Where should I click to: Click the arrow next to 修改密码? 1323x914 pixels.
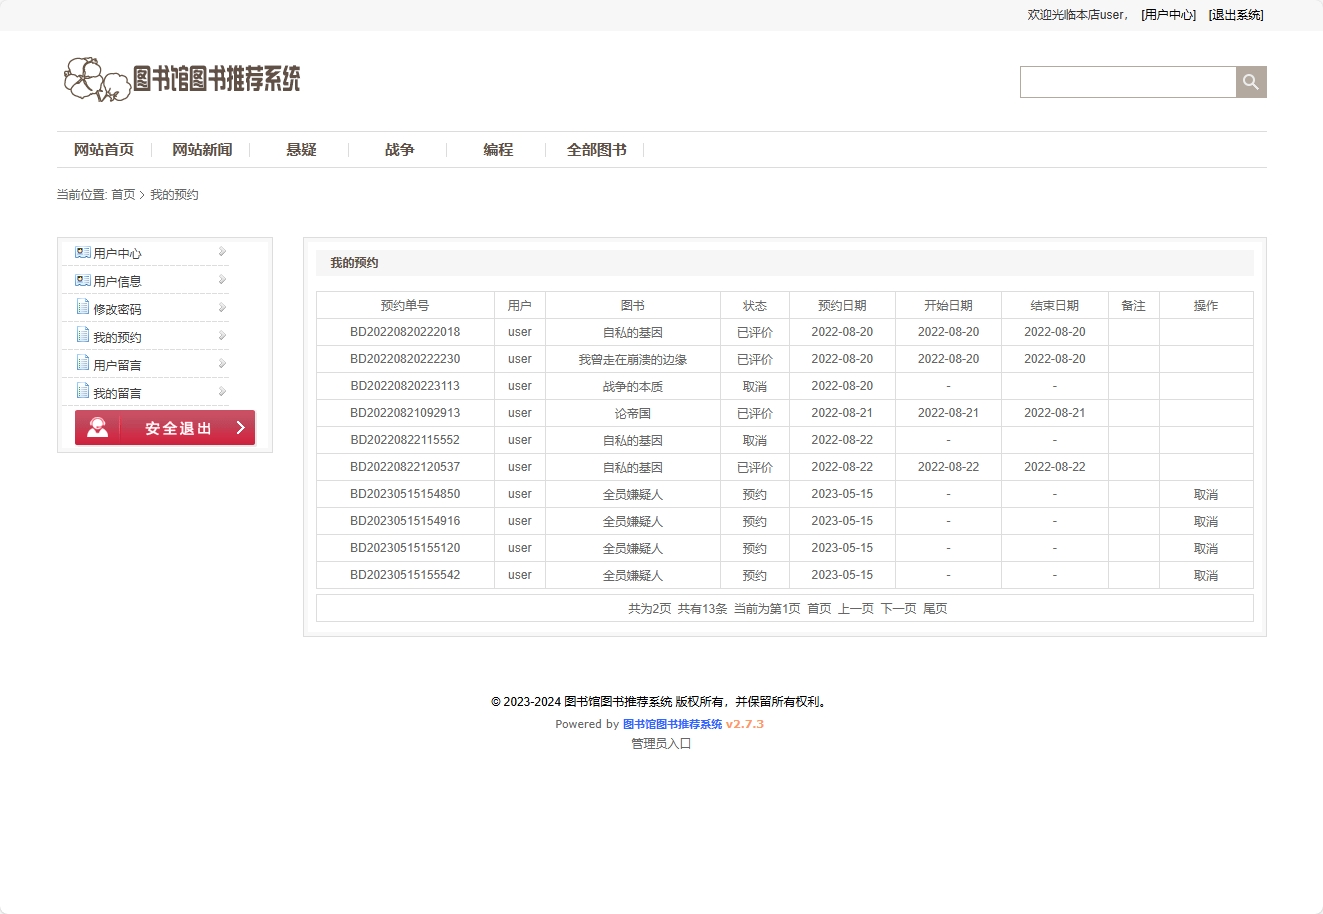222,308
